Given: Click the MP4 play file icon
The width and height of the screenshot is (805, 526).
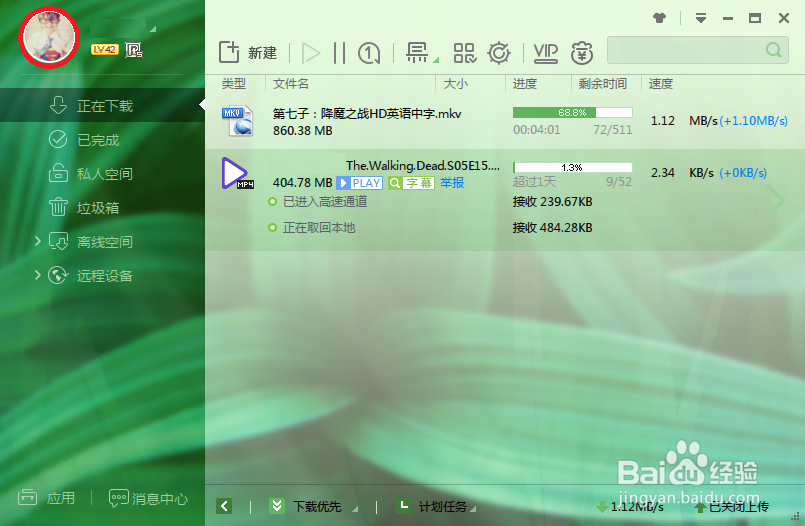Looking at the screenshot, I should [238, 173].
